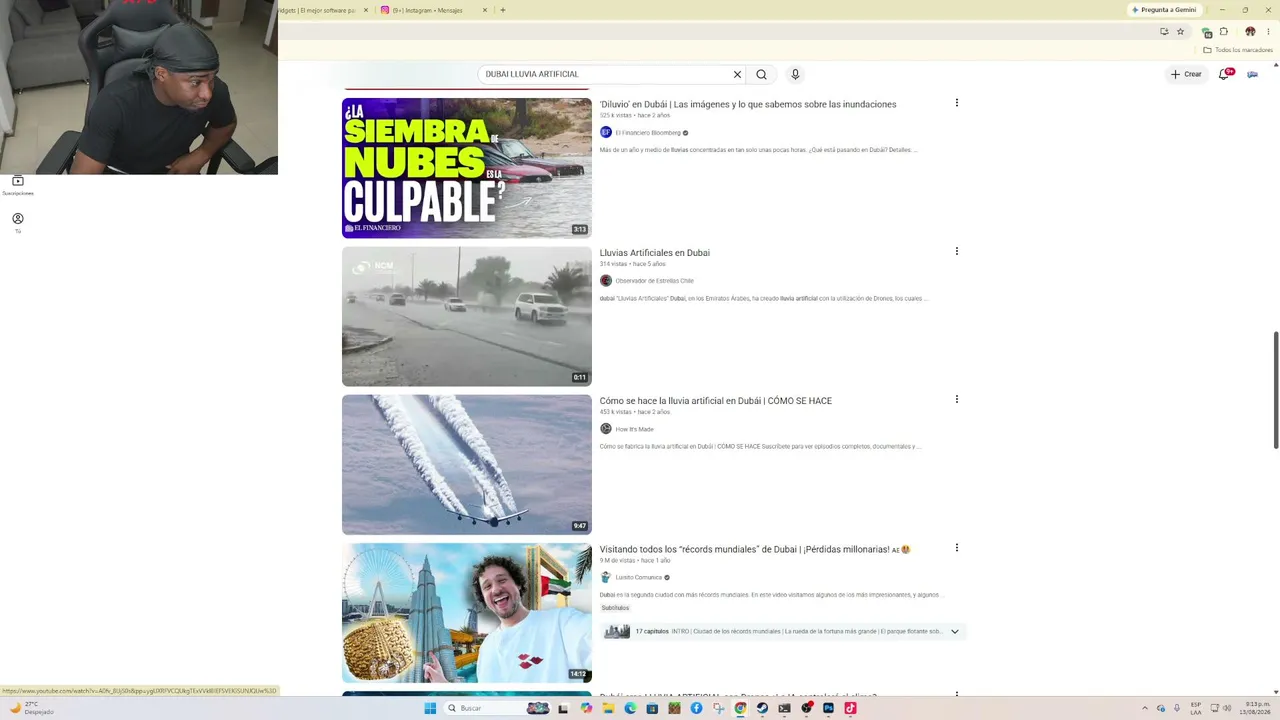Open Facebook from the taskbar
The image size is (1280, 720).
[x=696, y=708]
